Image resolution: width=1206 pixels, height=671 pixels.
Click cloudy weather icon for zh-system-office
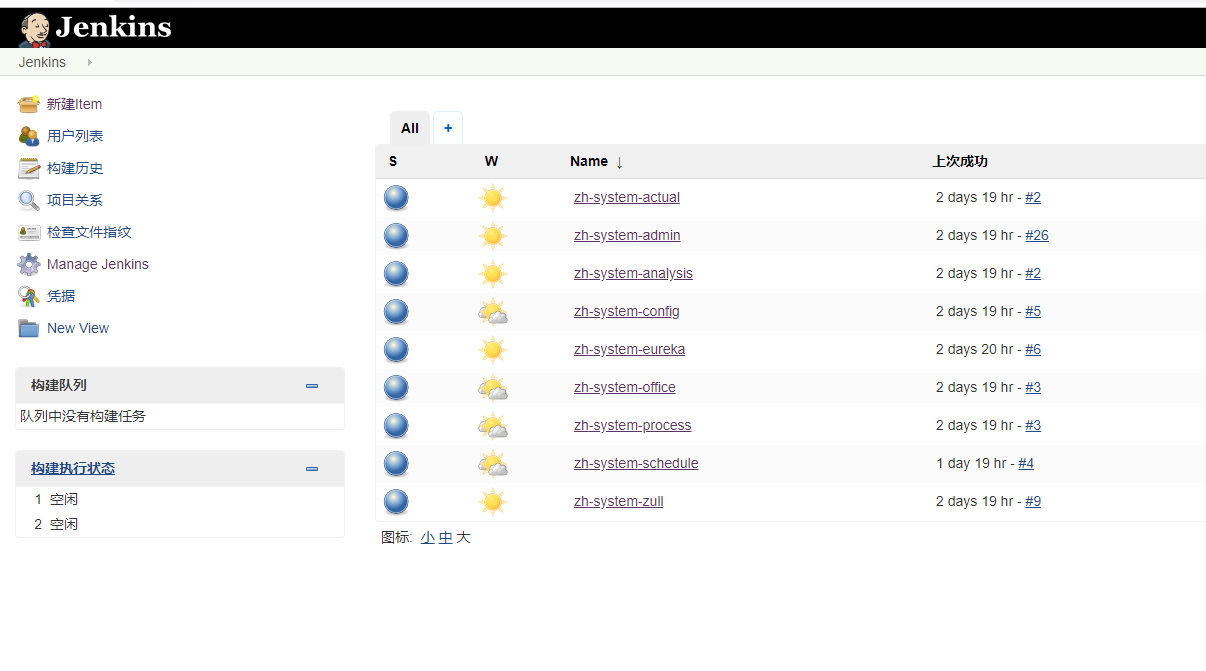493,388
